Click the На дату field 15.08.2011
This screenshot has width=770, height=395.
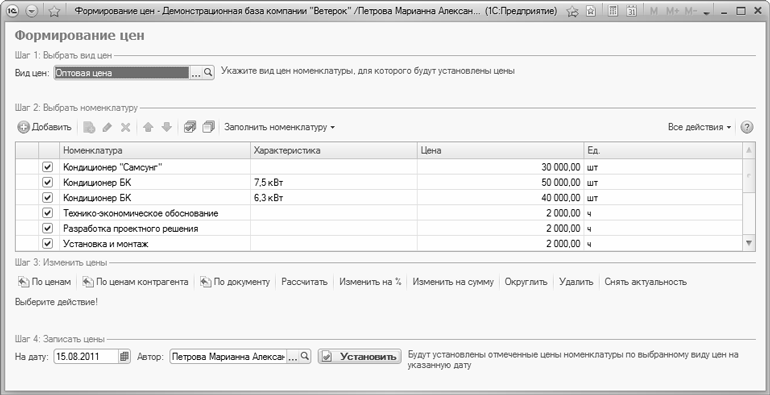(x=86, y=357)
